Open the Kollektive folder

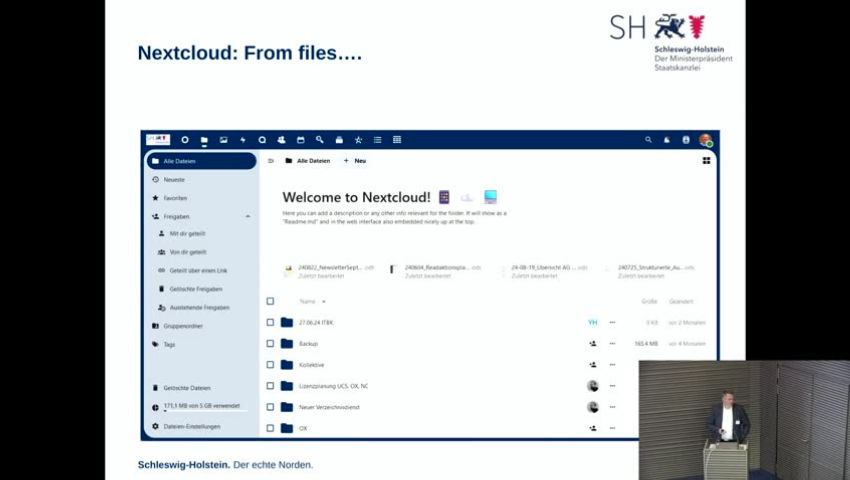pyautogui.click(x=311, y=365)
